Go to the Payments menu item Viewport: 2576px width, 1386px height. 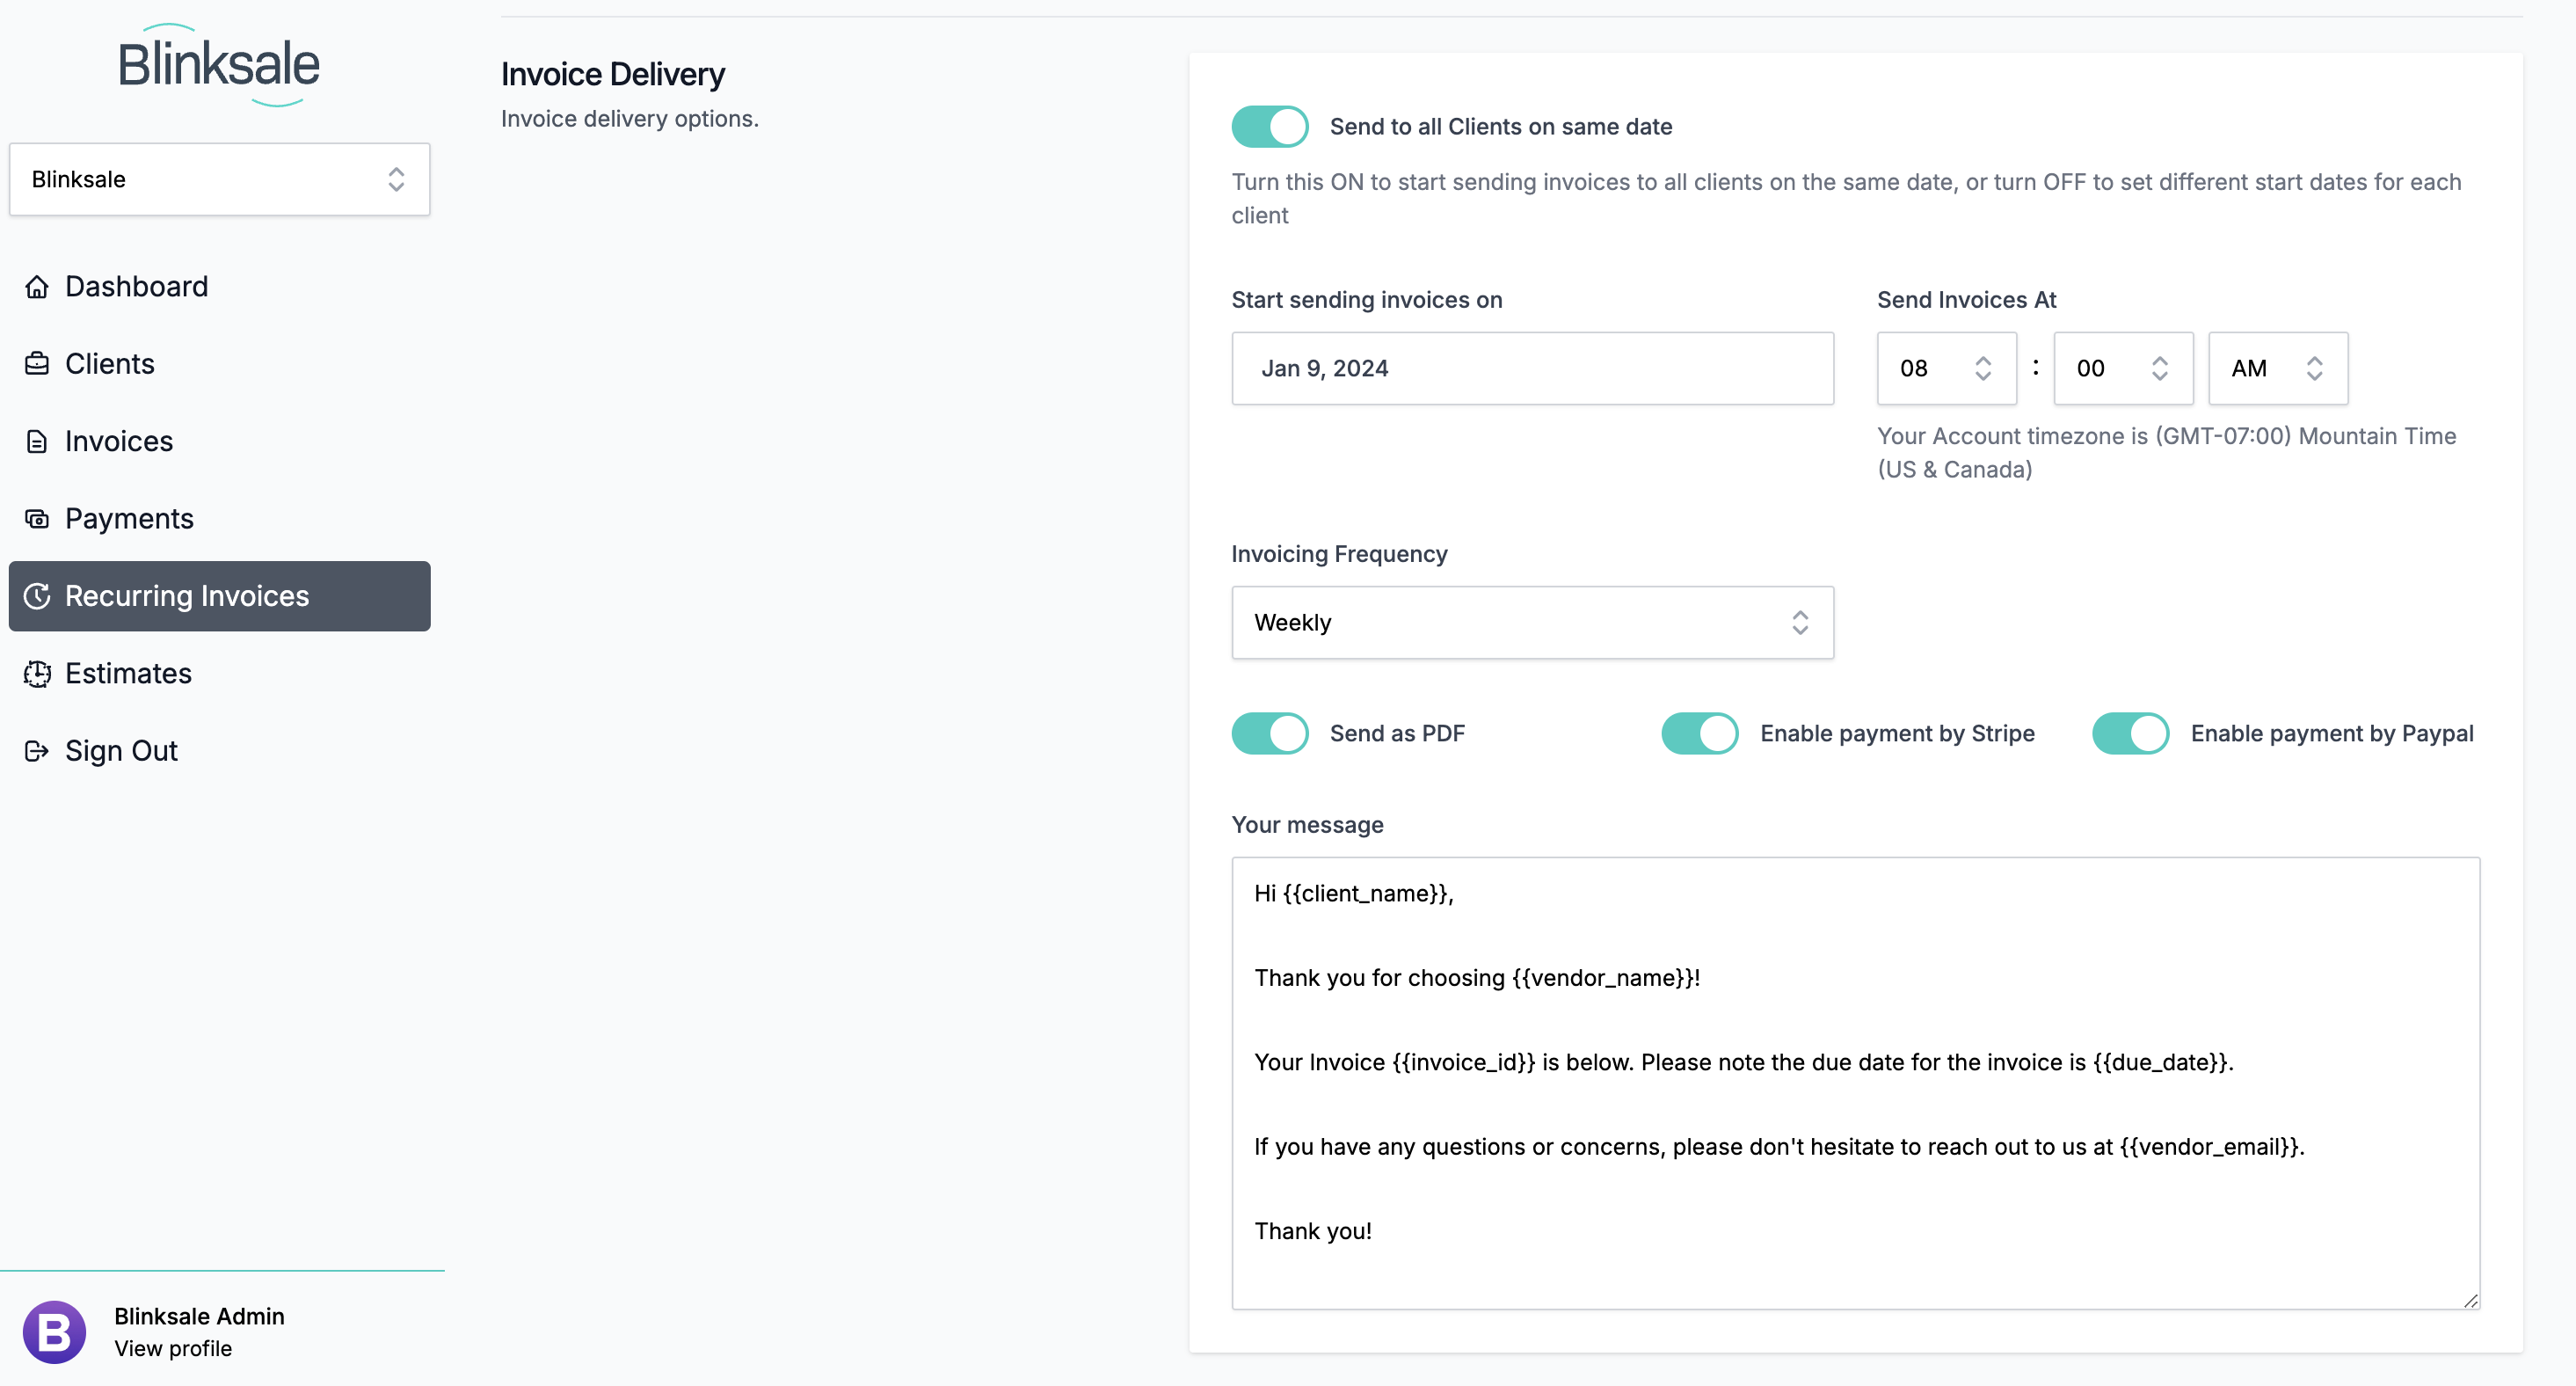click(129, 519)
